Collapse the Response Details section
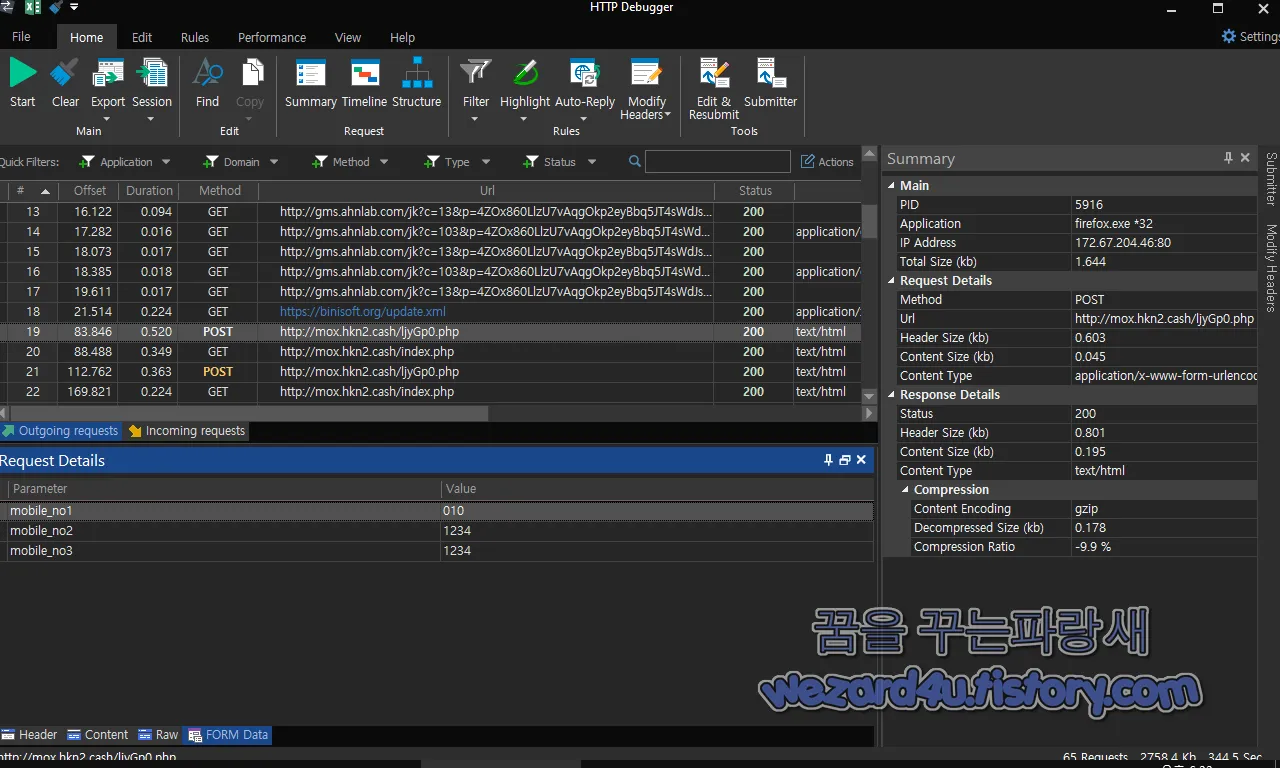Screen dimensions: 1280x768 pyautogui.click(x=892, y=395)
